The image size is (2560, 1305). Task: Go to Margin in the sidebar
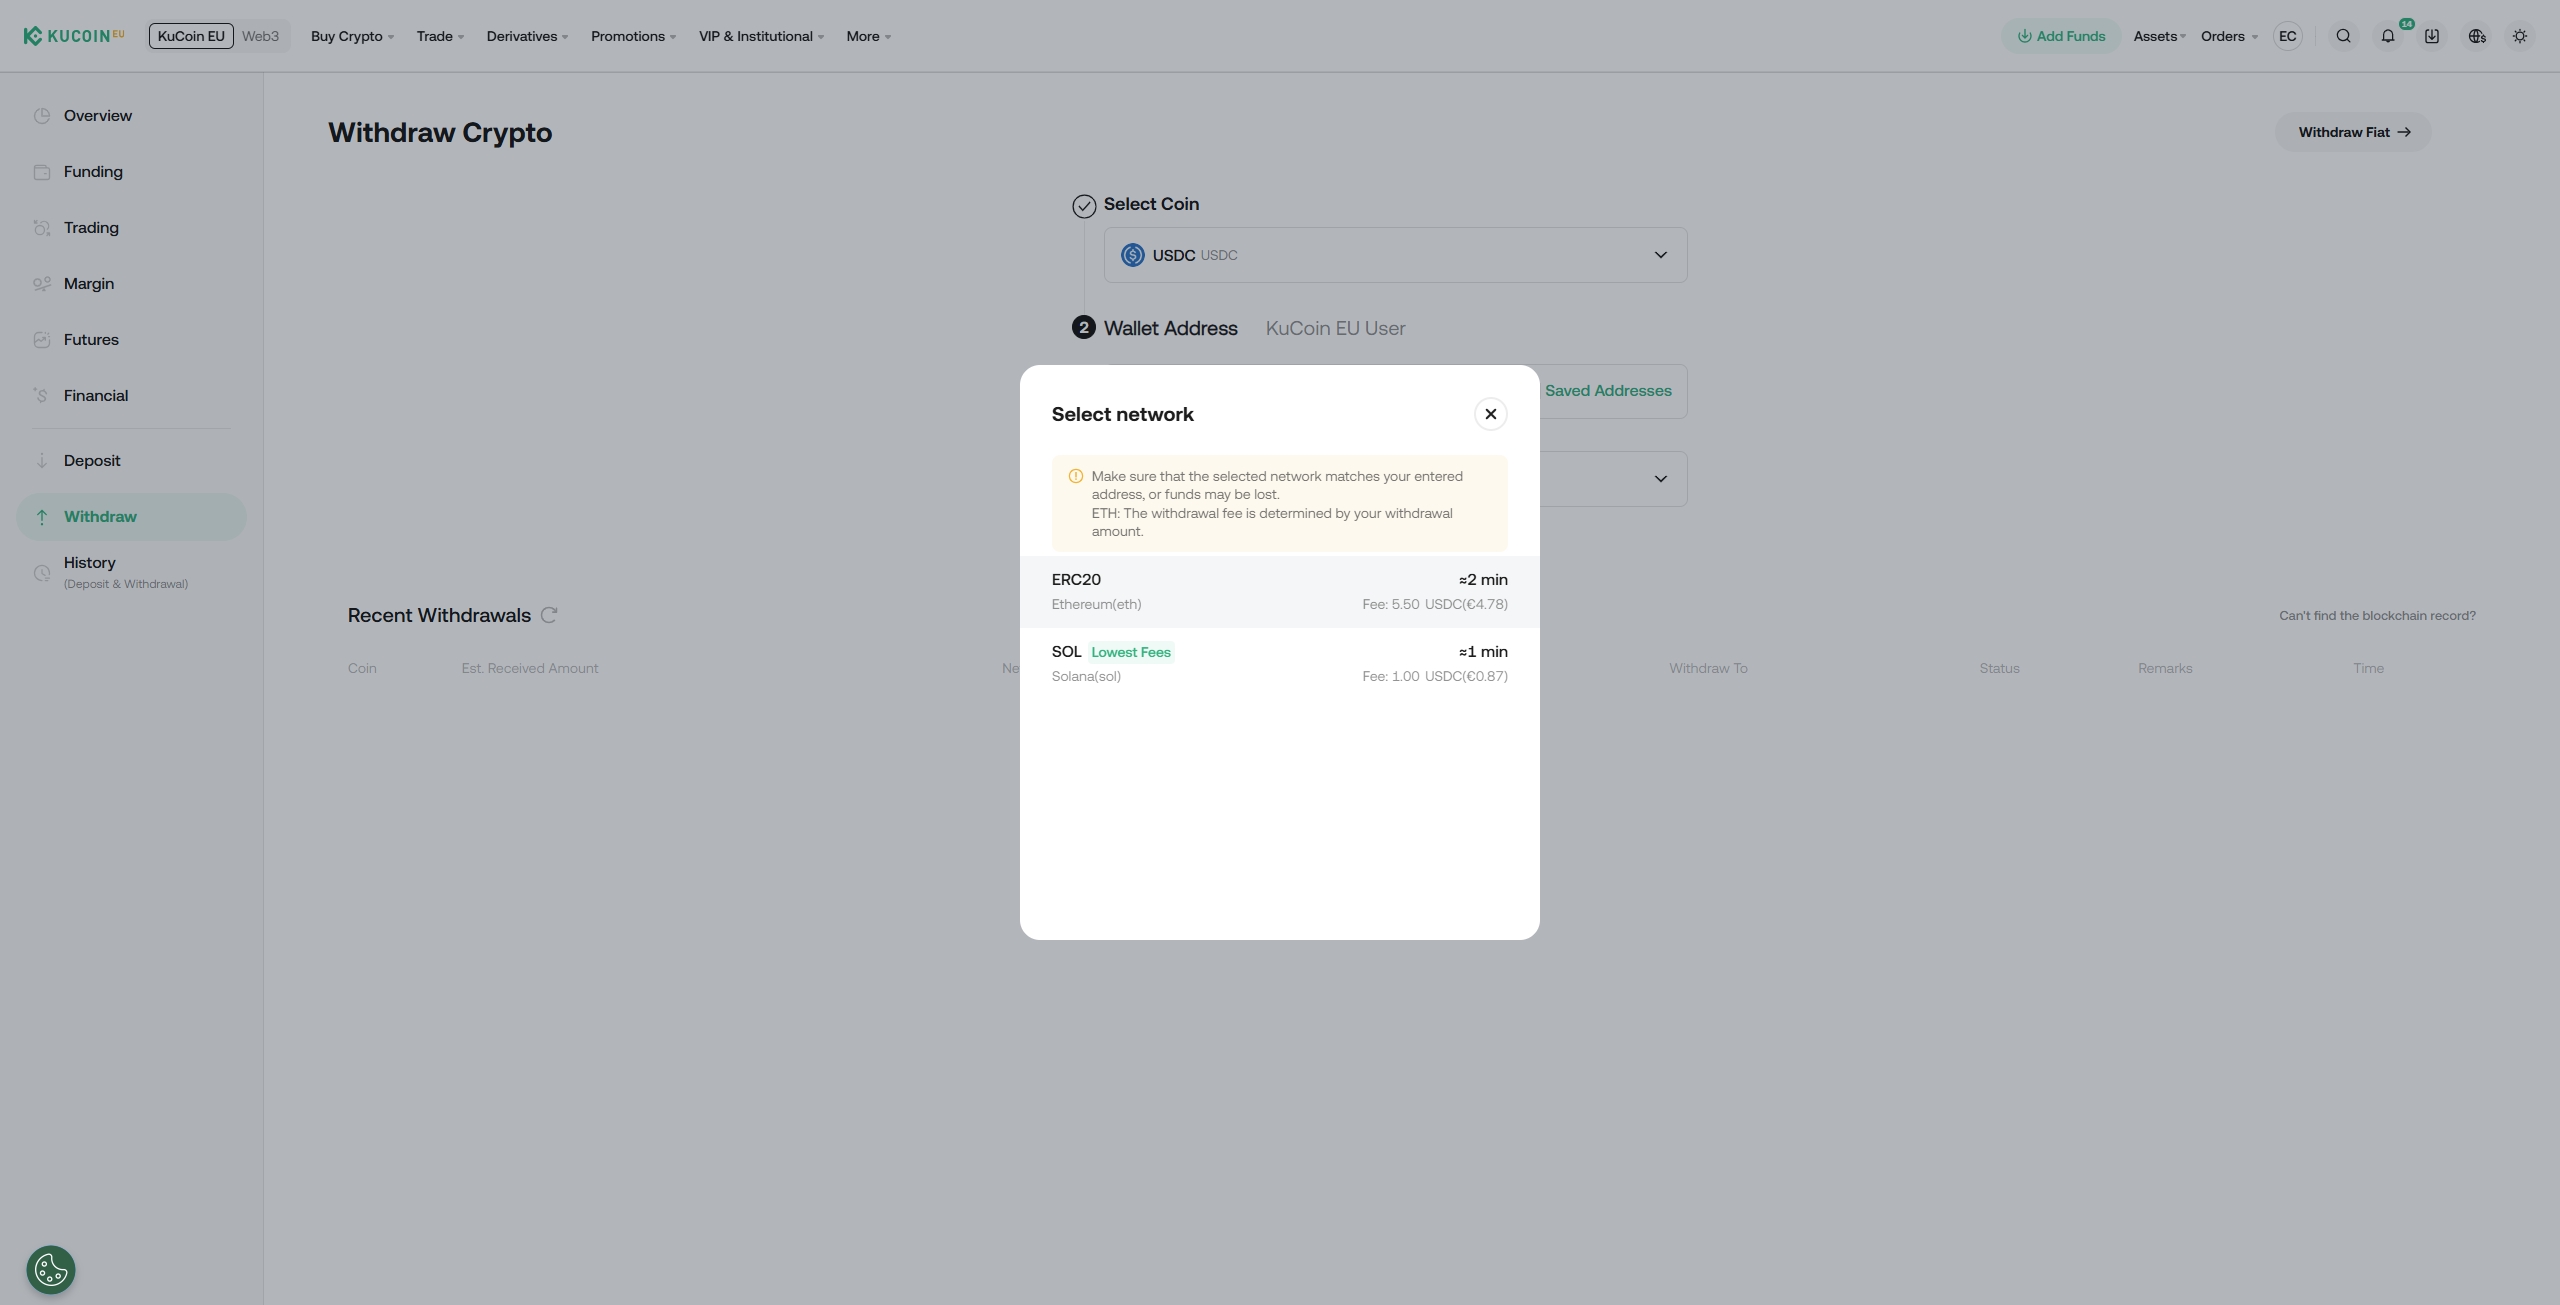point(131,284)
